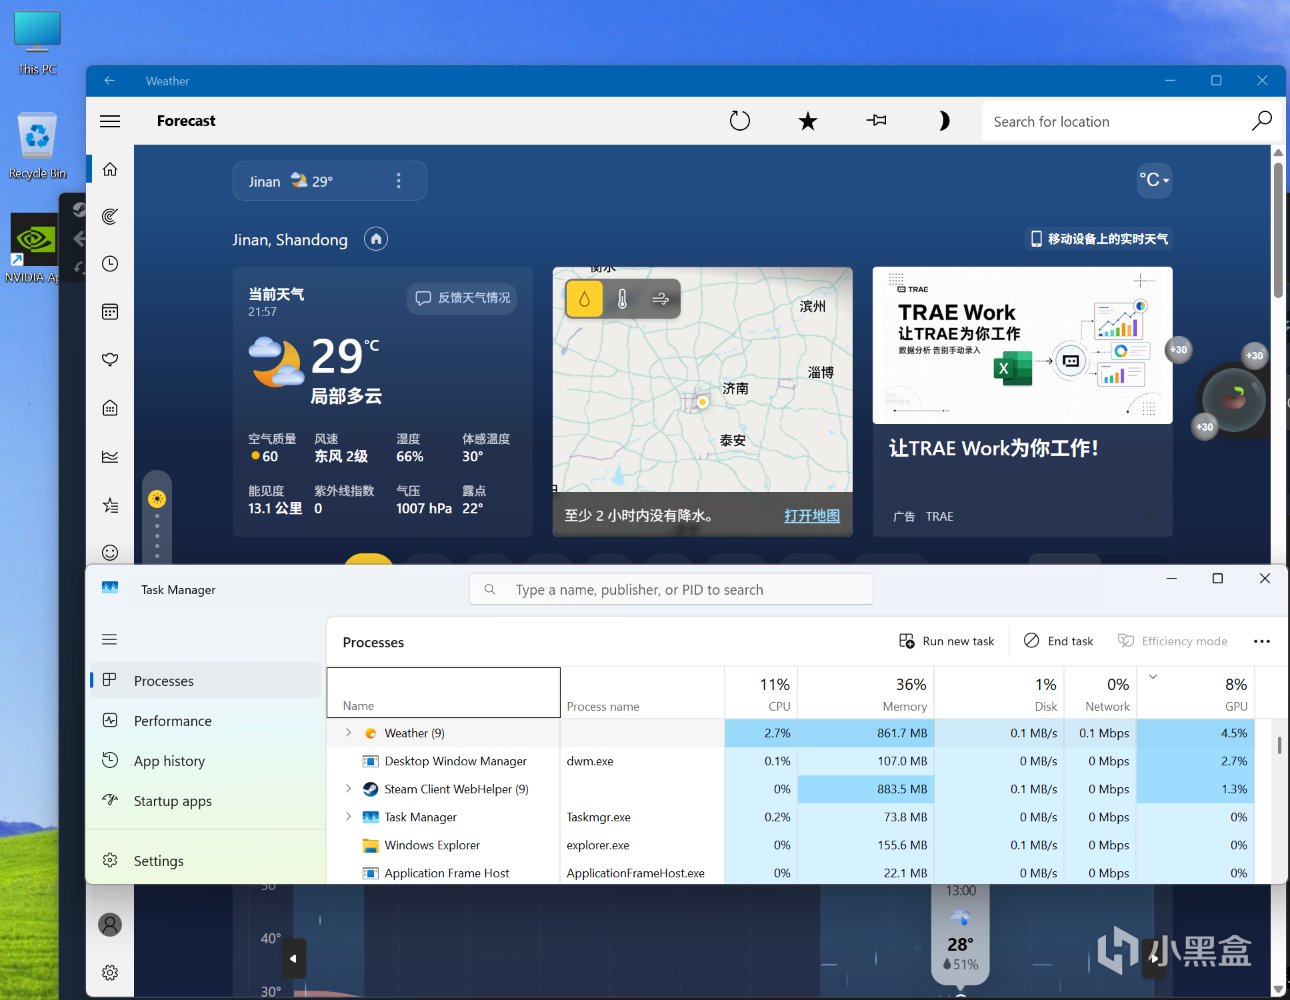Click the Run new task button
Viewport: 1290px width, 1000px height.
click(947, 641)
